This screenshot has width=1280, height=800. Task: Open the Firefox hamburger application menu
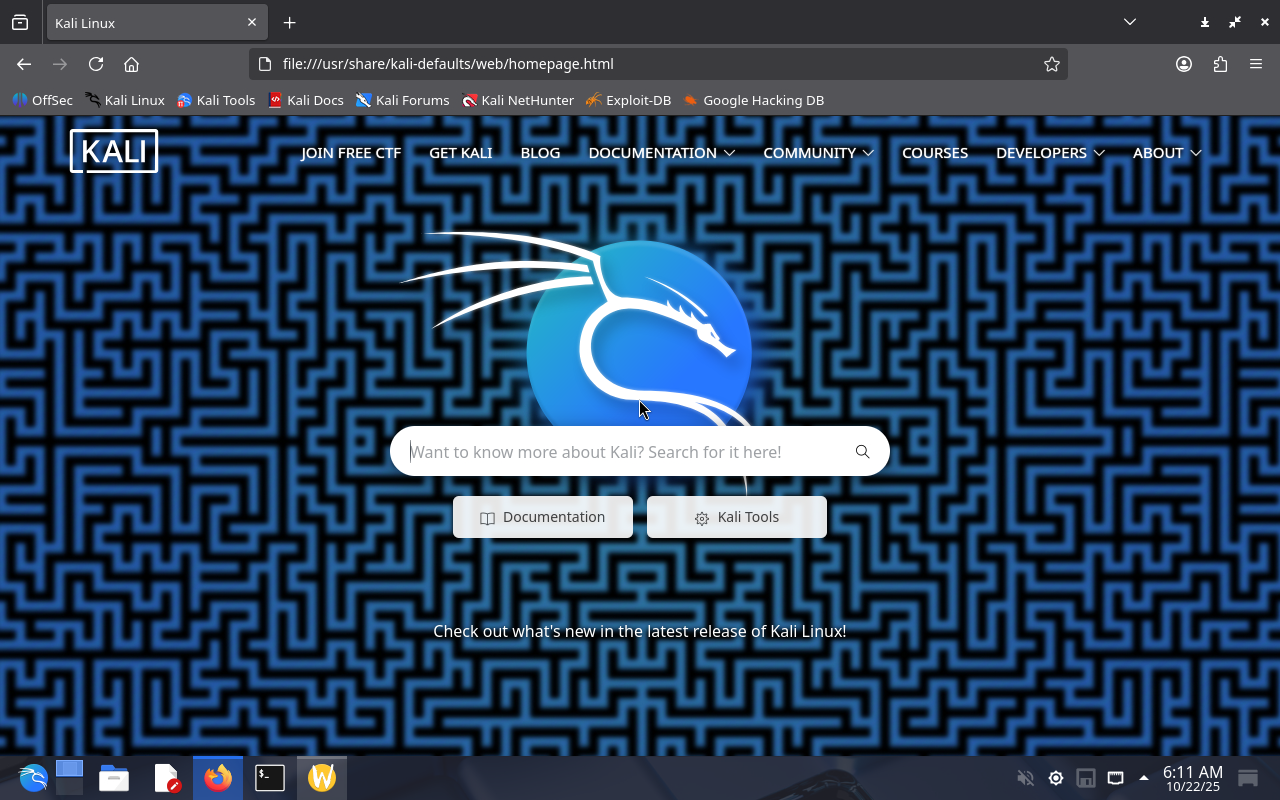point(1256,64)
